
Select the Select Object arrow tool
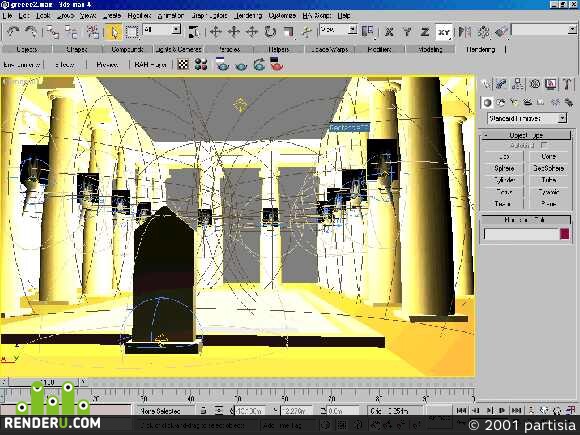(x=113, y=32)
